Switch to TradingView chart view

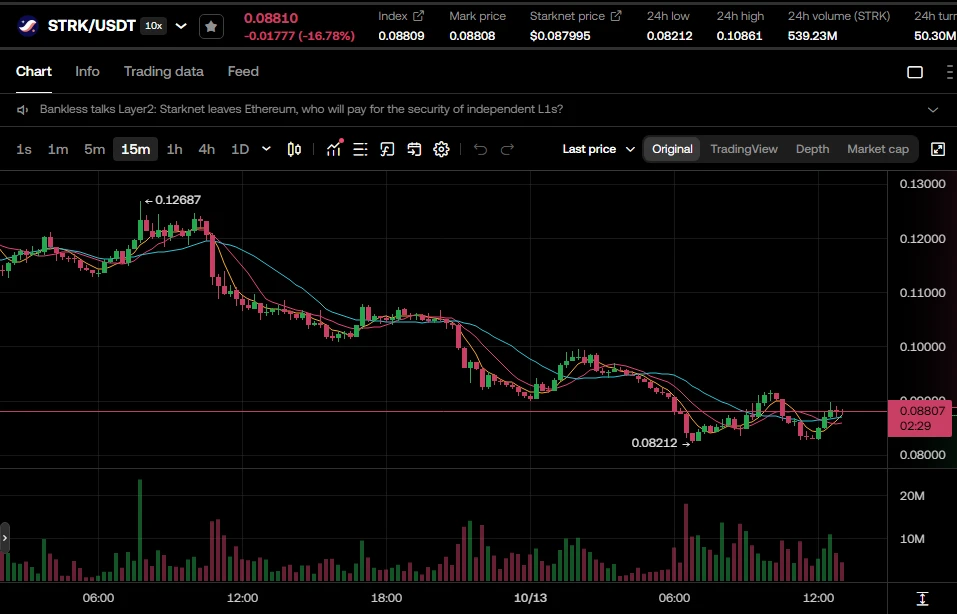744,150
